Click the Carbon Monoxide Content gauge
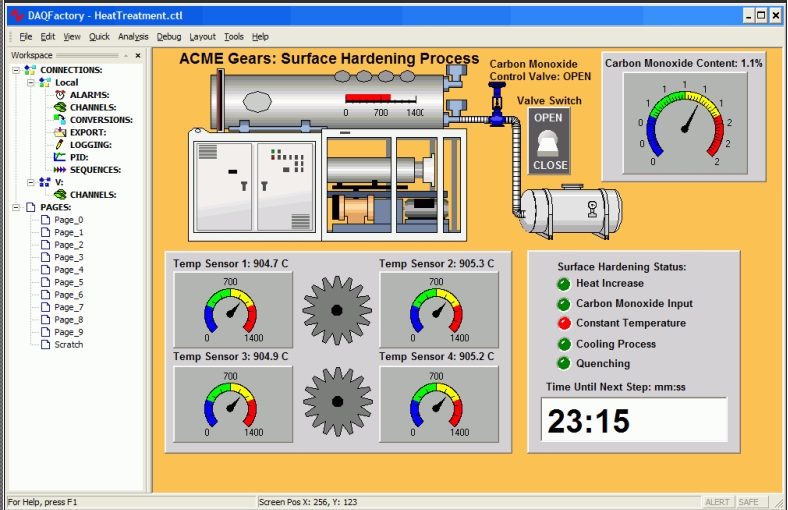The image size is (788, 510). [685, 123]
